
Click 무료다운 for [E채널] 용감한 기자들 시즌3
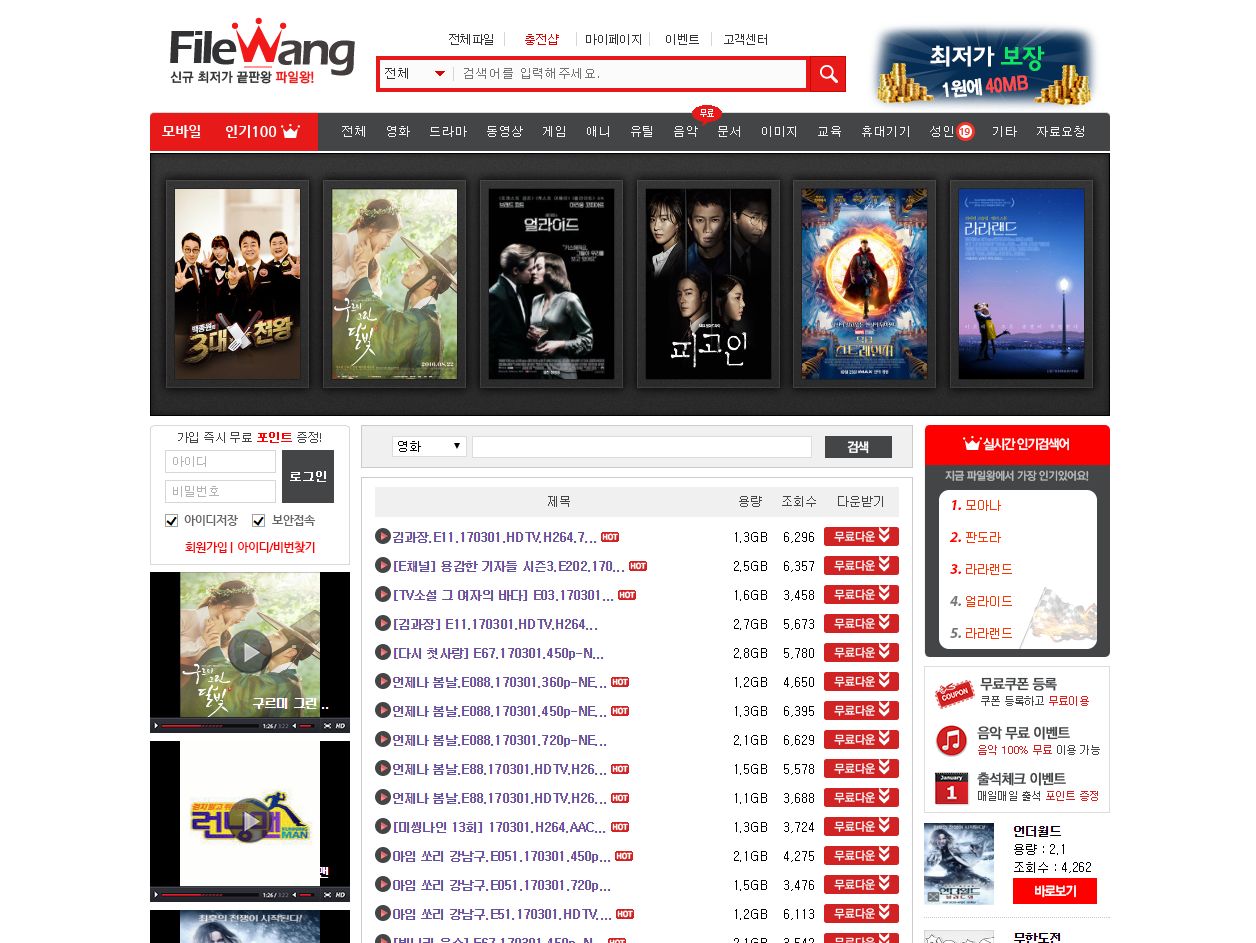(x=861, y=566)
